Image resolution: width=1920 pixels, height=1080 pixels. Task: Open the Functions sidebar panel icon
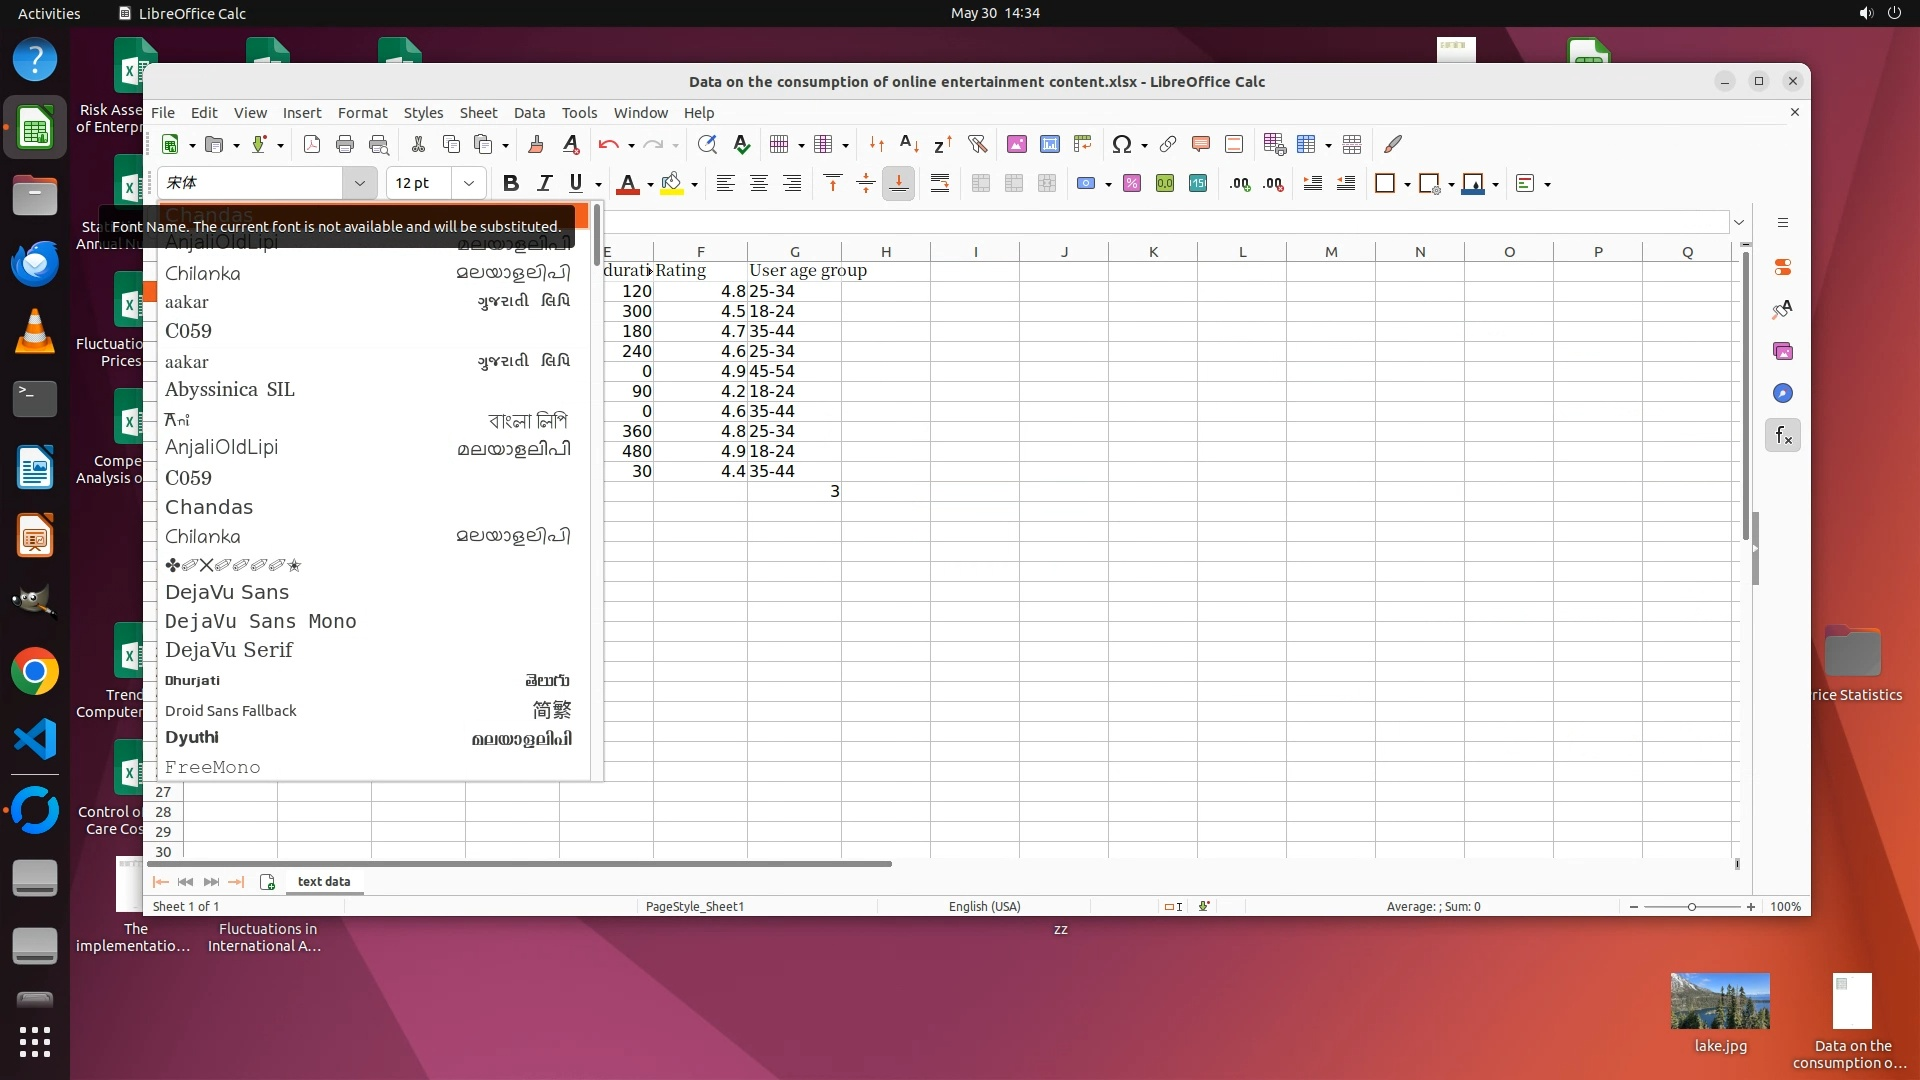click(x=1782, y=435)
